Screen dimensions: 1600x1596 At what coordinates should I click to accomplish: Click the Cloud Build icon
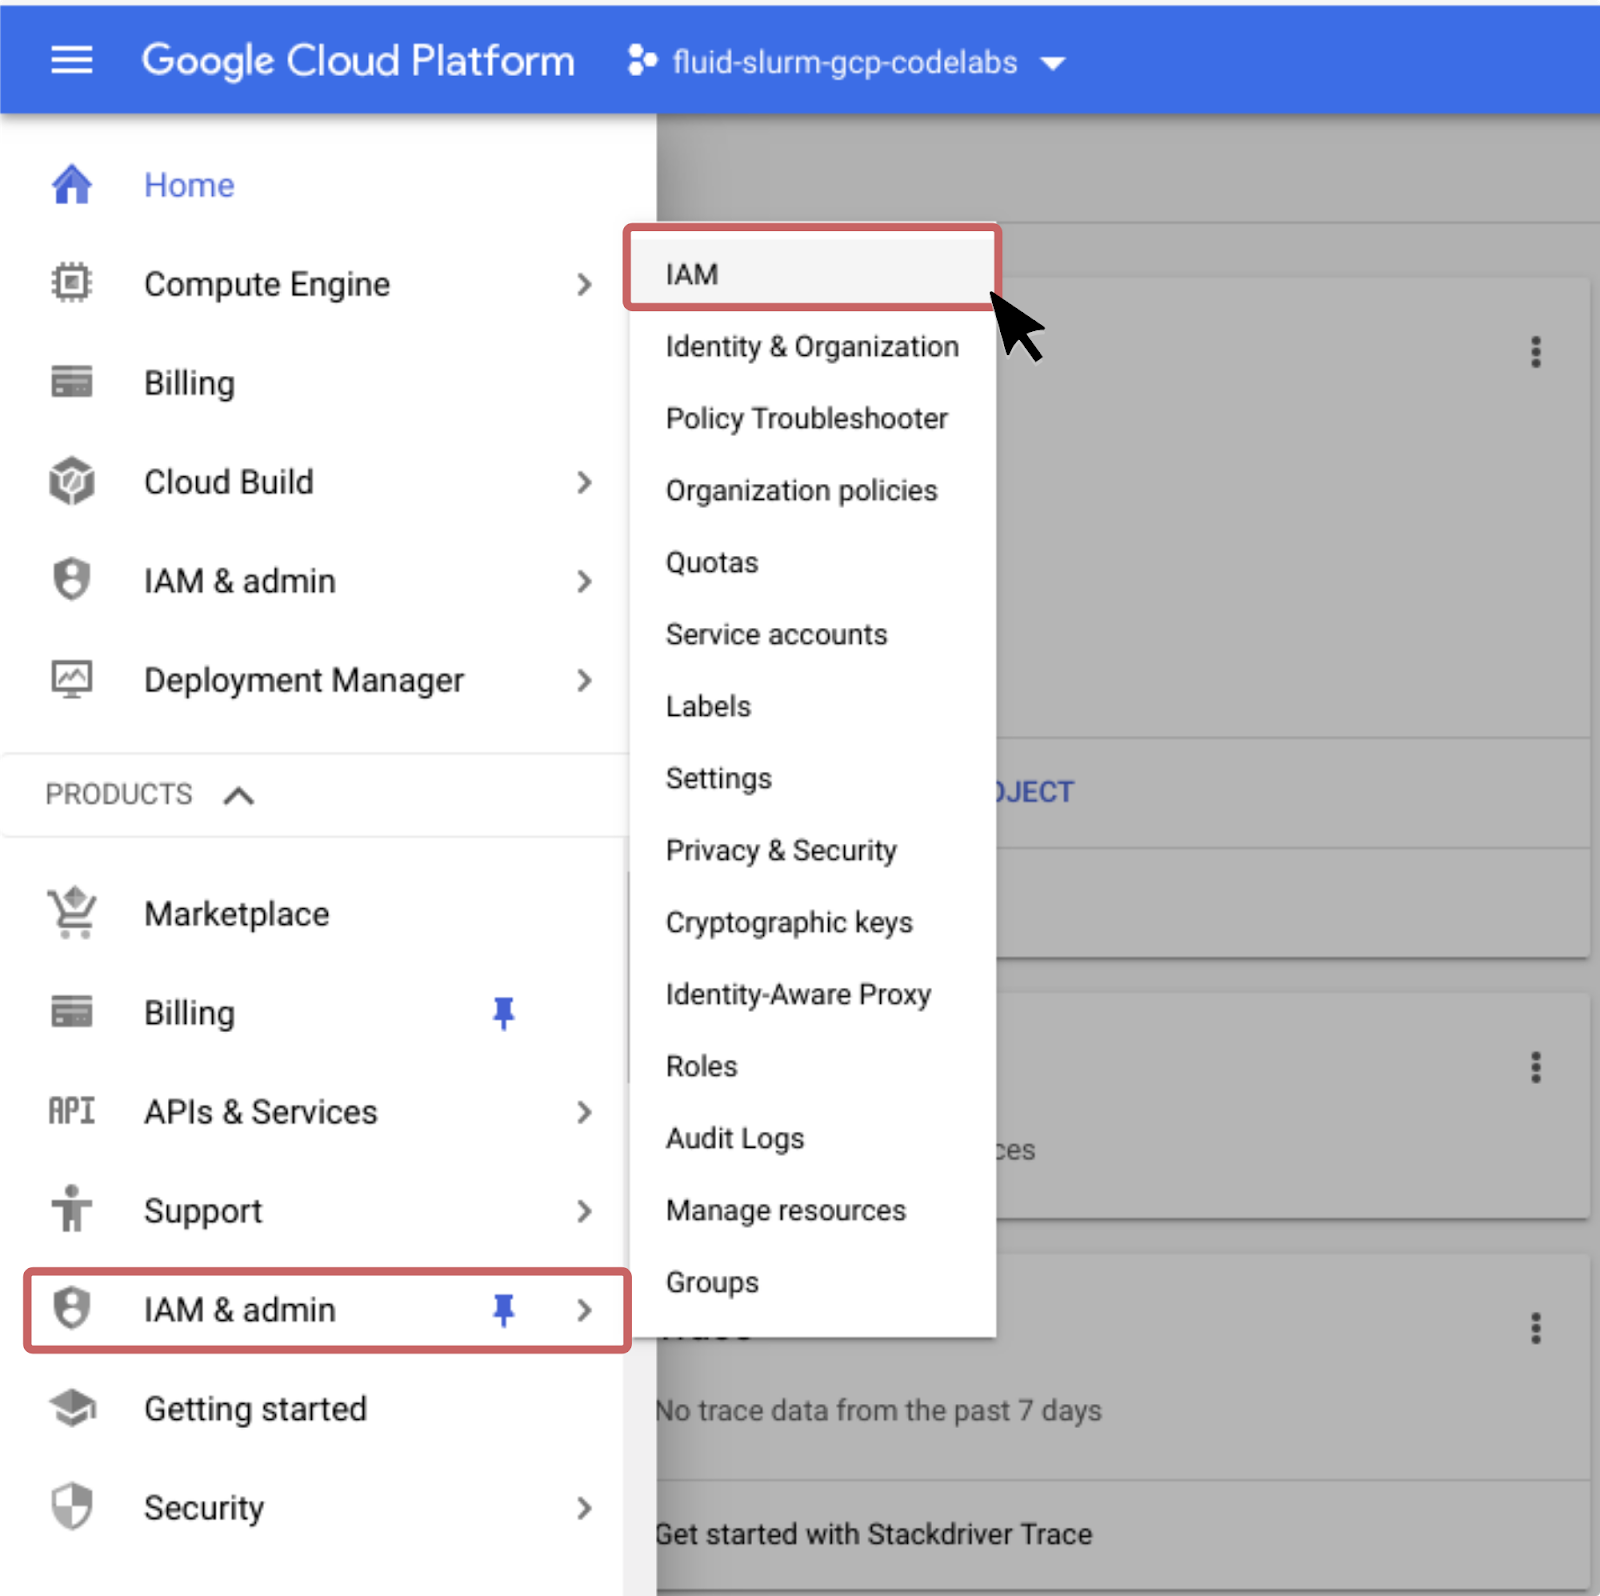click(72, 482)
